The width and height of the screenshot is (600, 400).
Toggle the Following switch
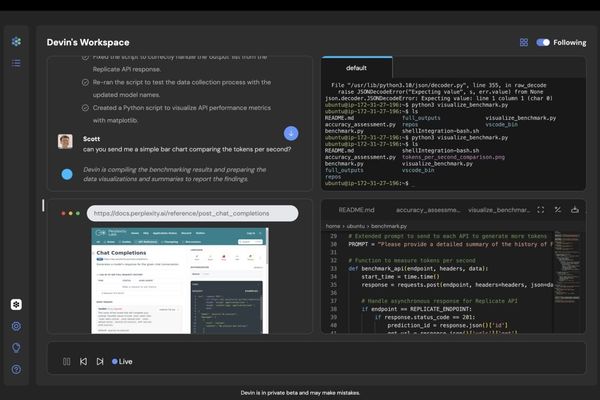click(x=543, y=43)
